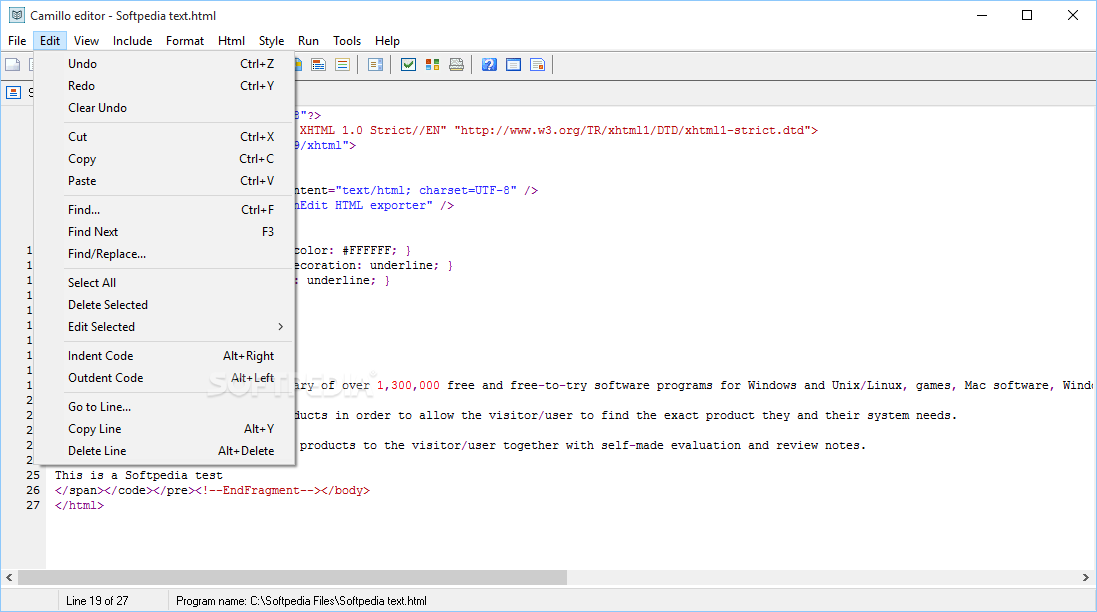1097x612 pixels.
Task: Click the Camillo editor title bar app icon
Action: point(17,15)
